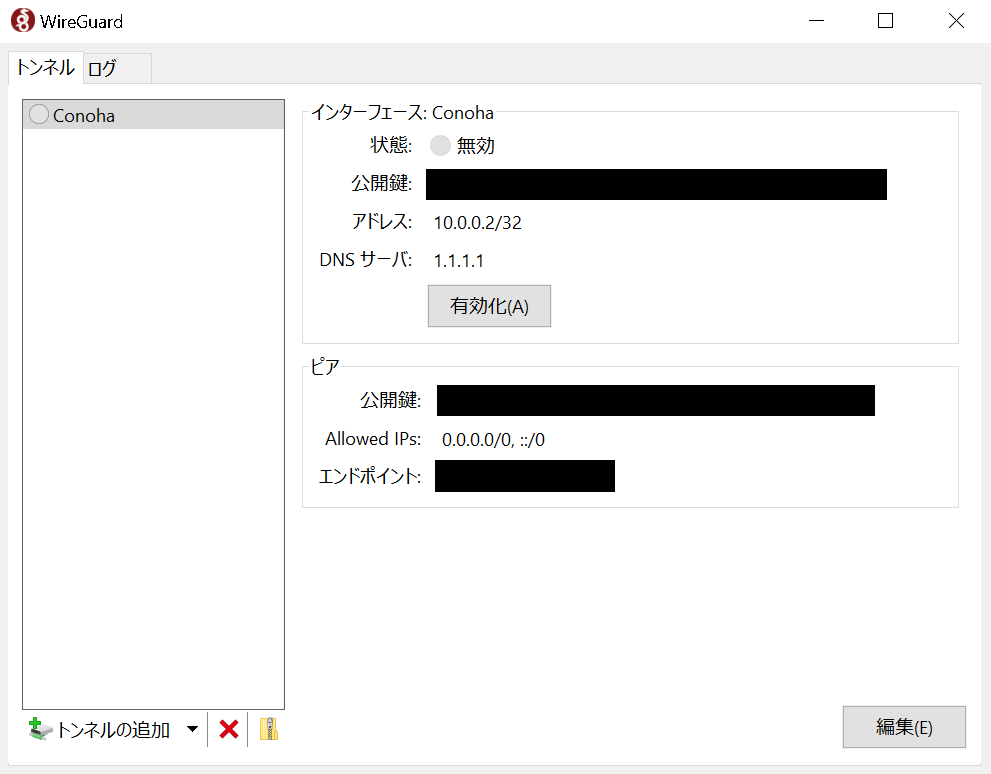Delete selected tunnel with red X
The height and width of the screenshot is (774, 991).
[x=229, y=729]
